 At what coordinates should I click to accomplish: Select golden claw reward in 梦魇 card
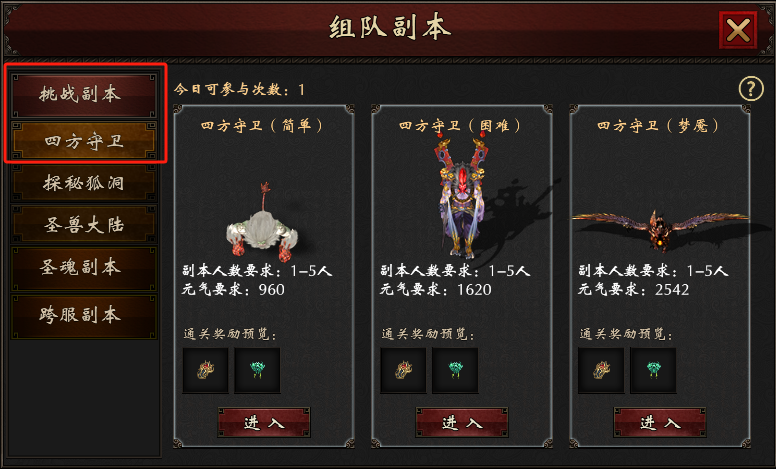coord(601,370)
